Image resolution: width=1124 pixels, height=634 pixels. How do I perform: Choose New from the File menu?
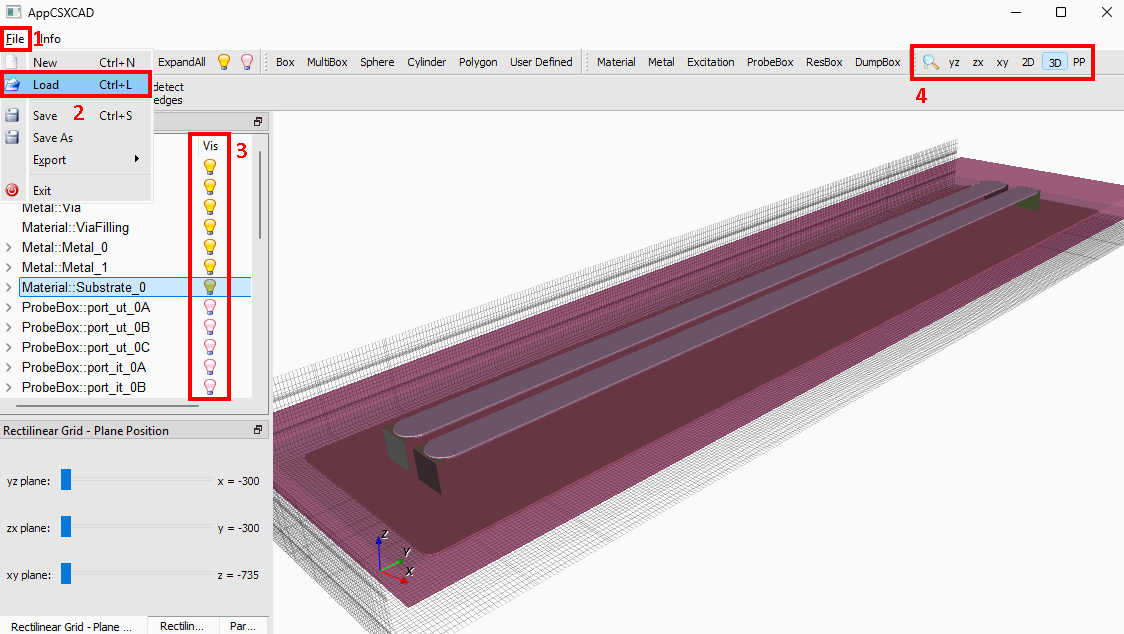[76, 62]
